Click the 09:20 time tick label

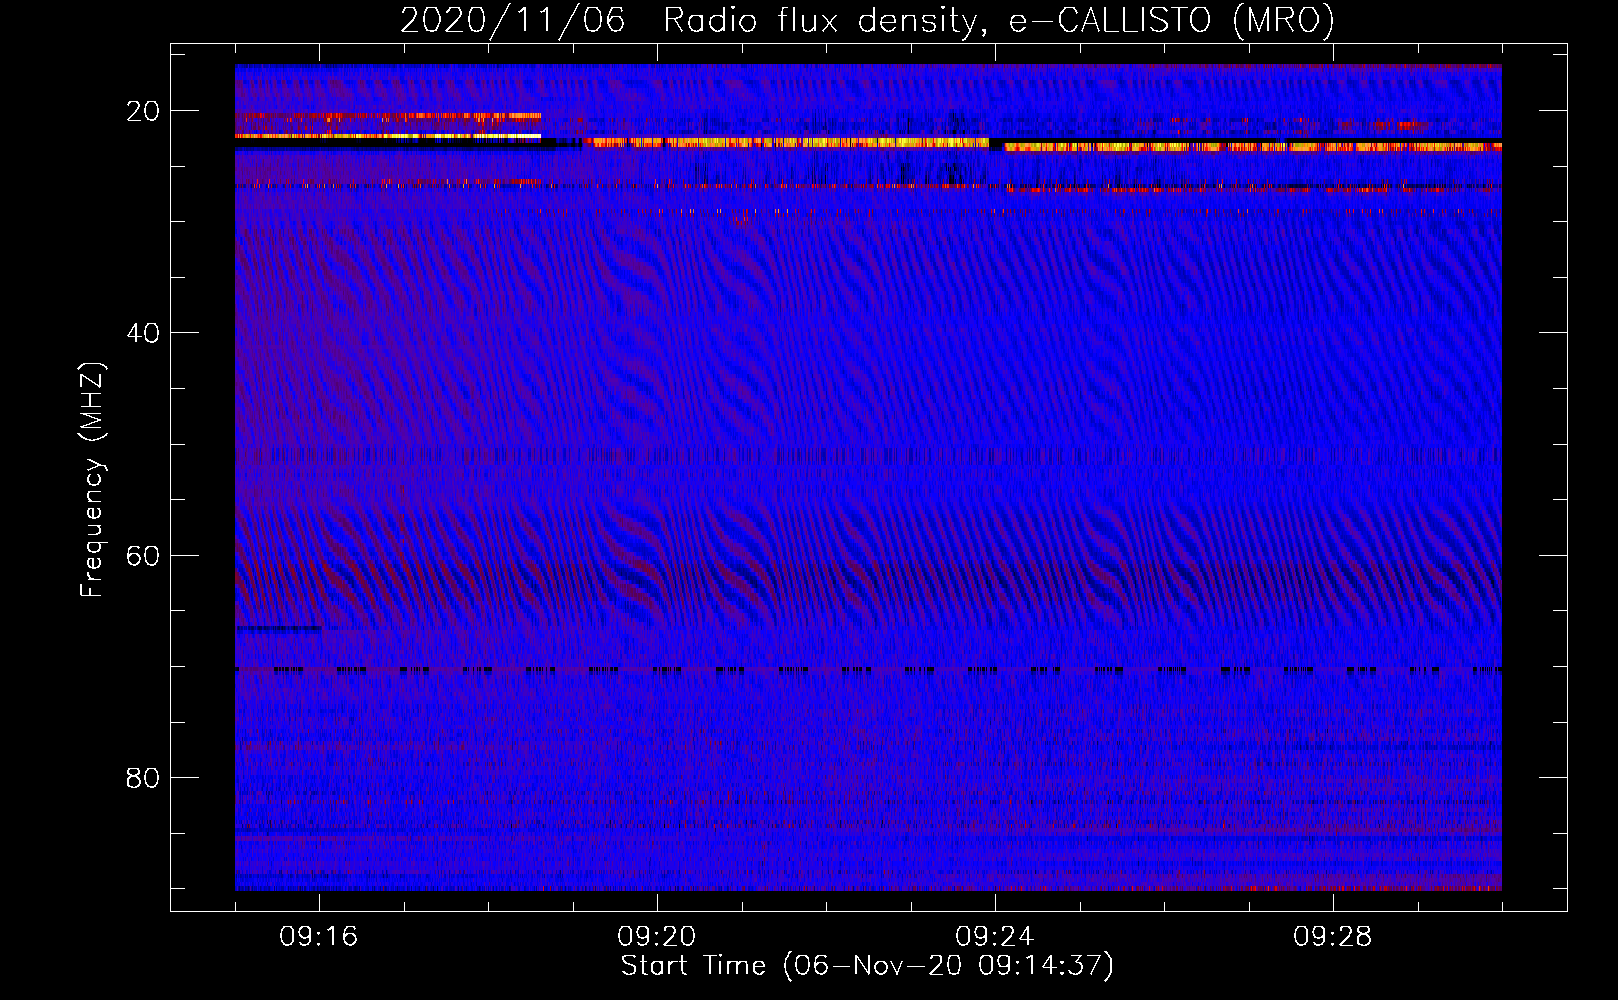click(657, 937)
